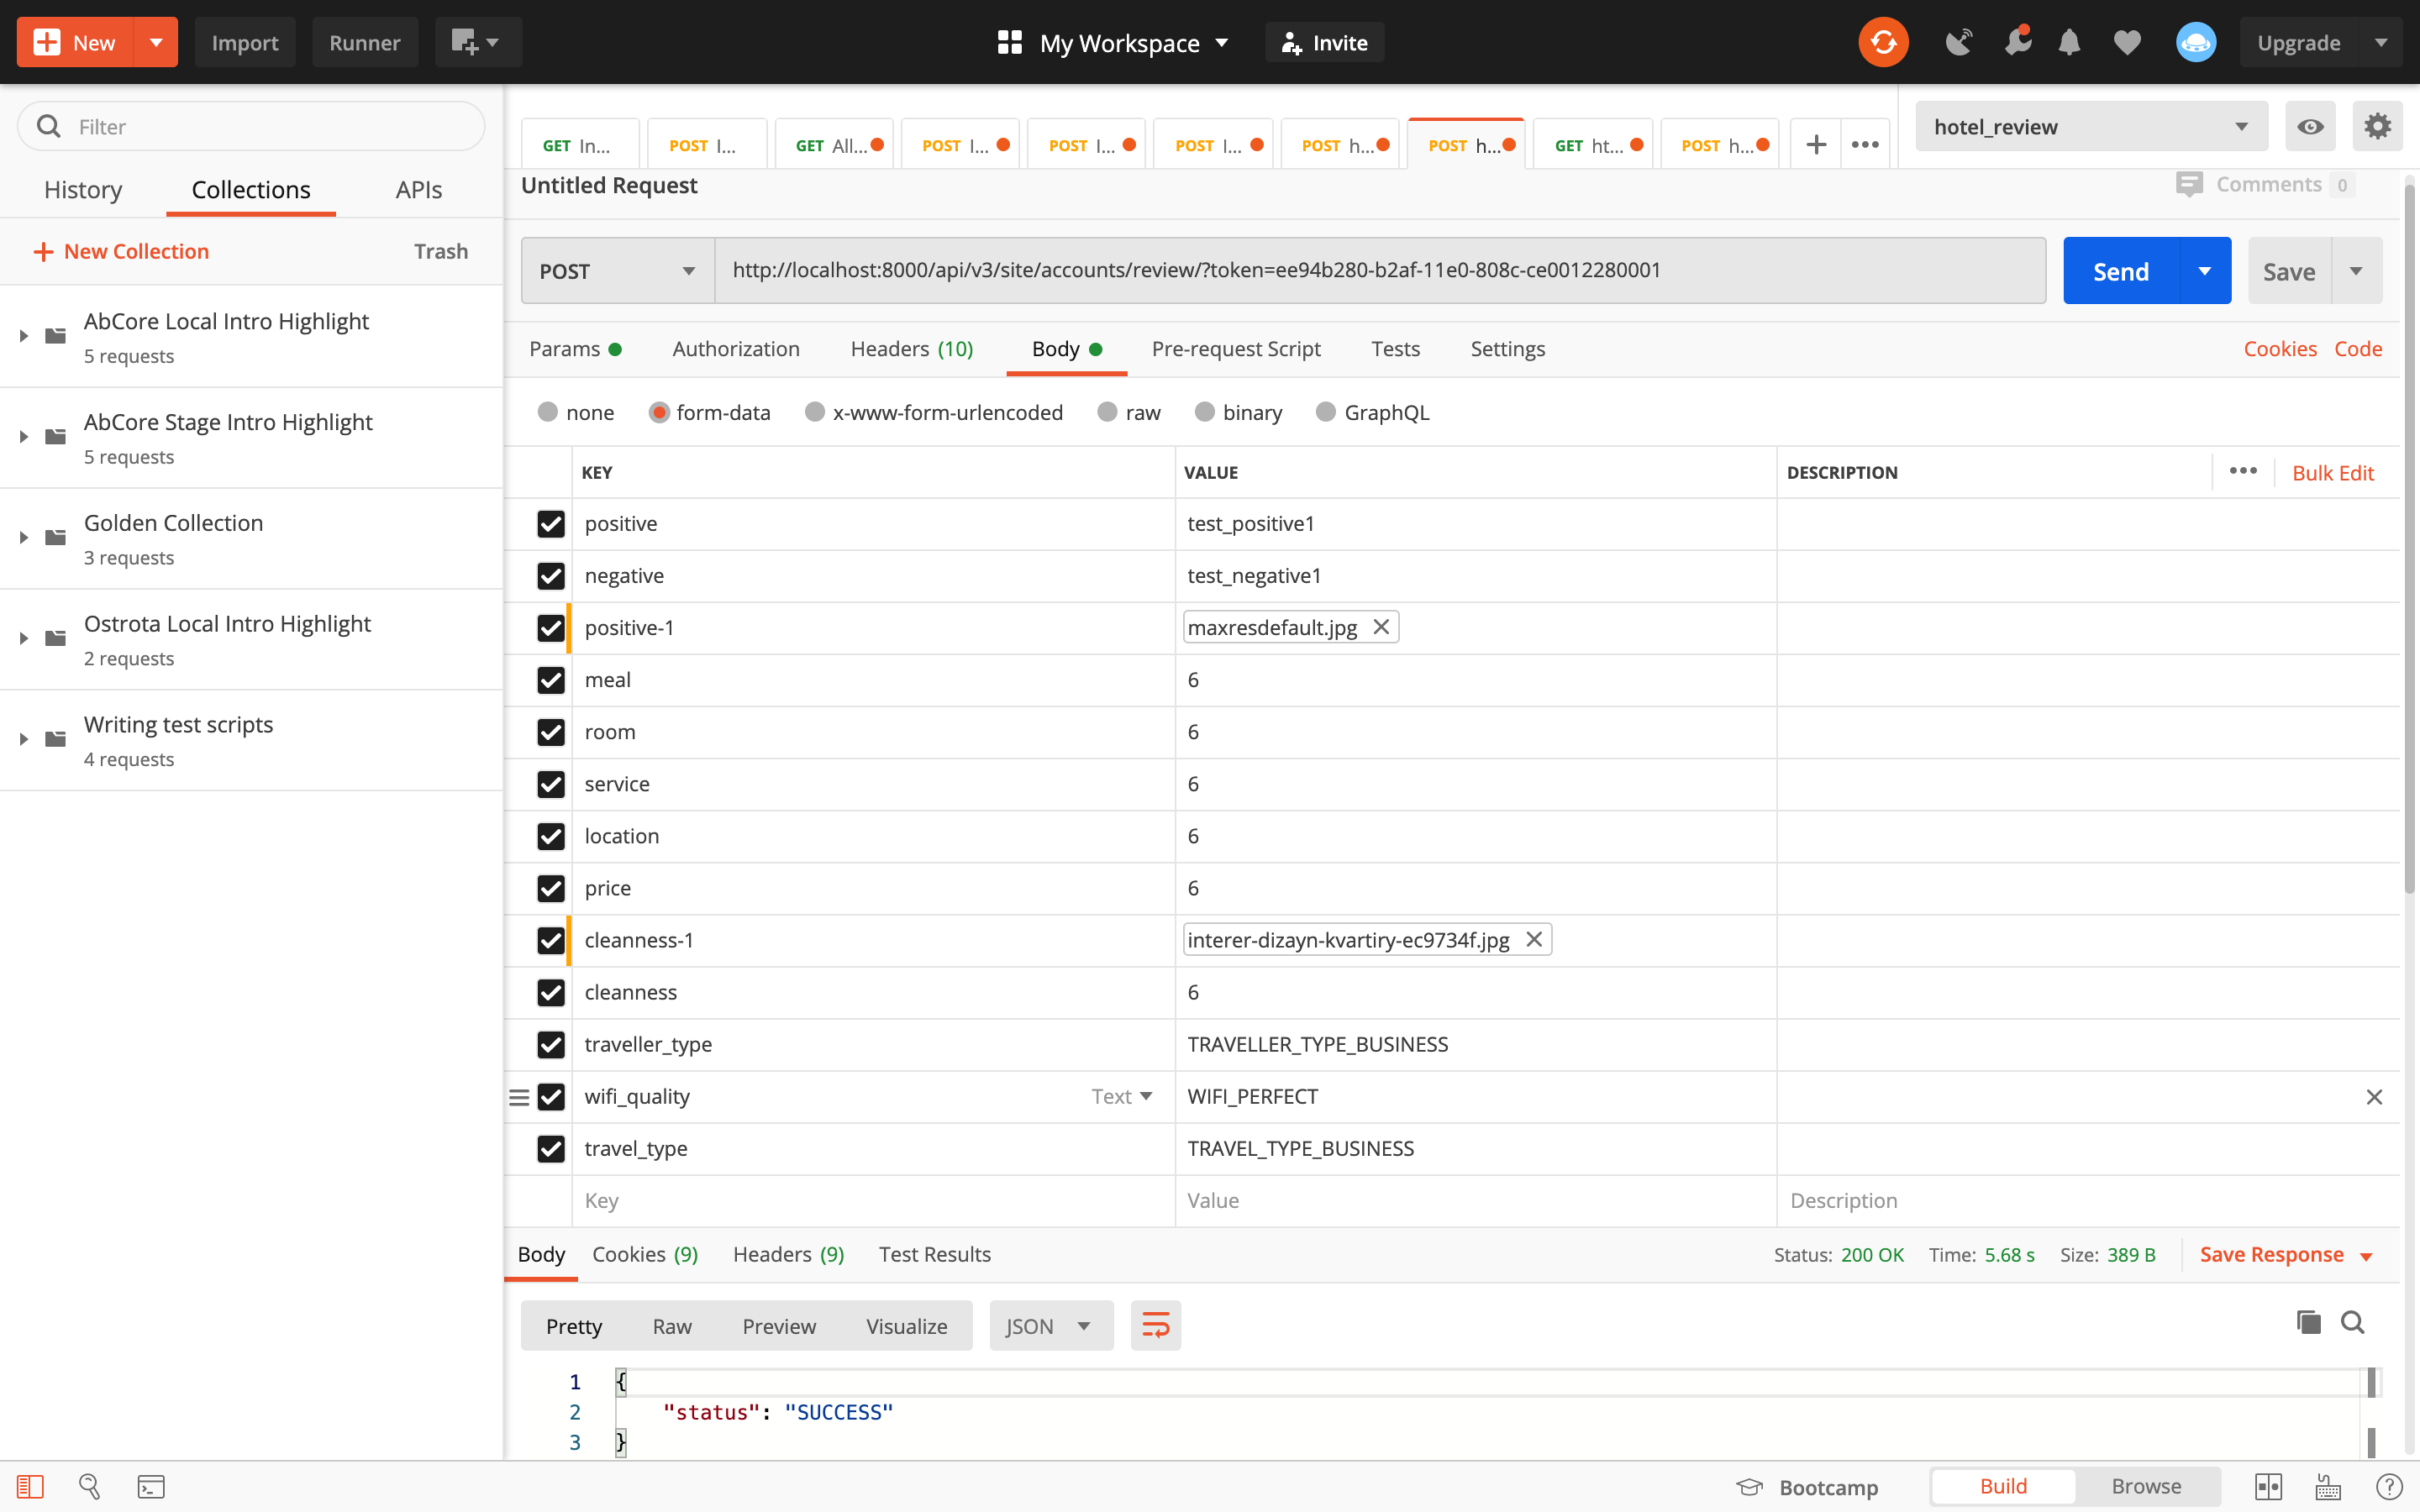This screenshot has width=2420, height=1512.
Task: Switch to two pane view icon
Action: pyautogui.click(x=2268, y=1486)
